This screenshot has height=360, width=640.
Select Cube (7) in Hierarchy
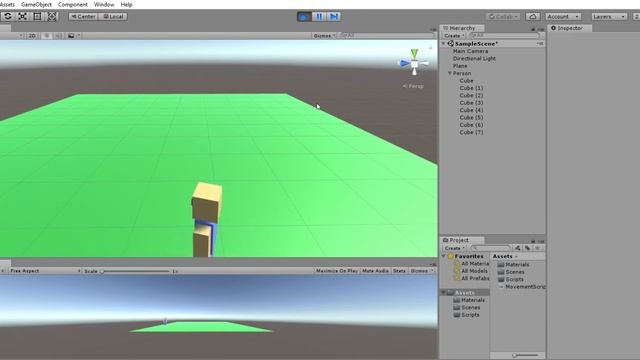[471, 132]
